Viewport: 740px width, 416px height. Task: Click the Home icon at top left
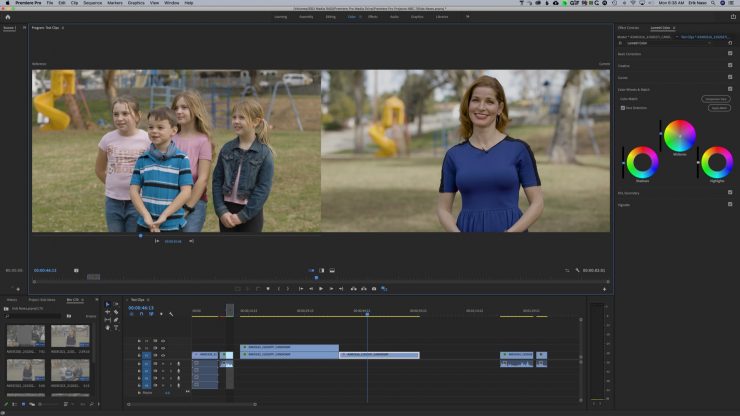click(x=8, y=17)
